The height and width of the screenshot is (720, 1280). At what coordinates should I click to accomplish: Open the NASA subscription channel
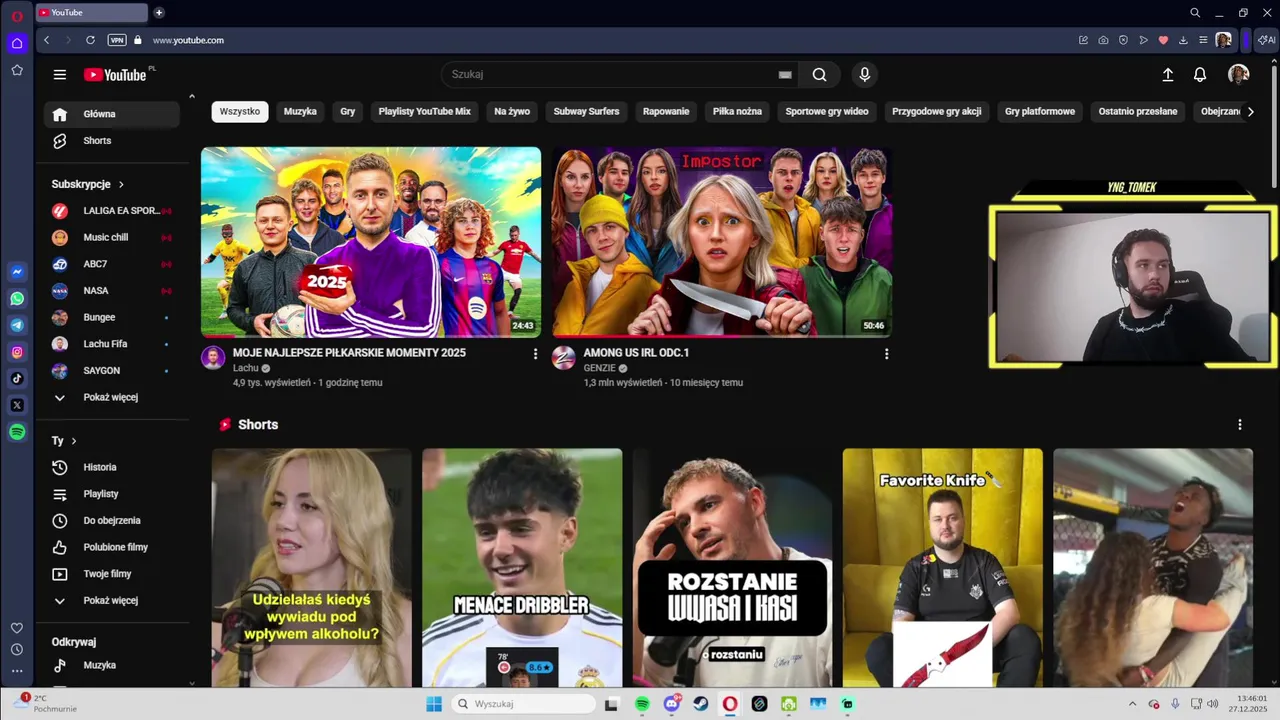click(112, 291)
